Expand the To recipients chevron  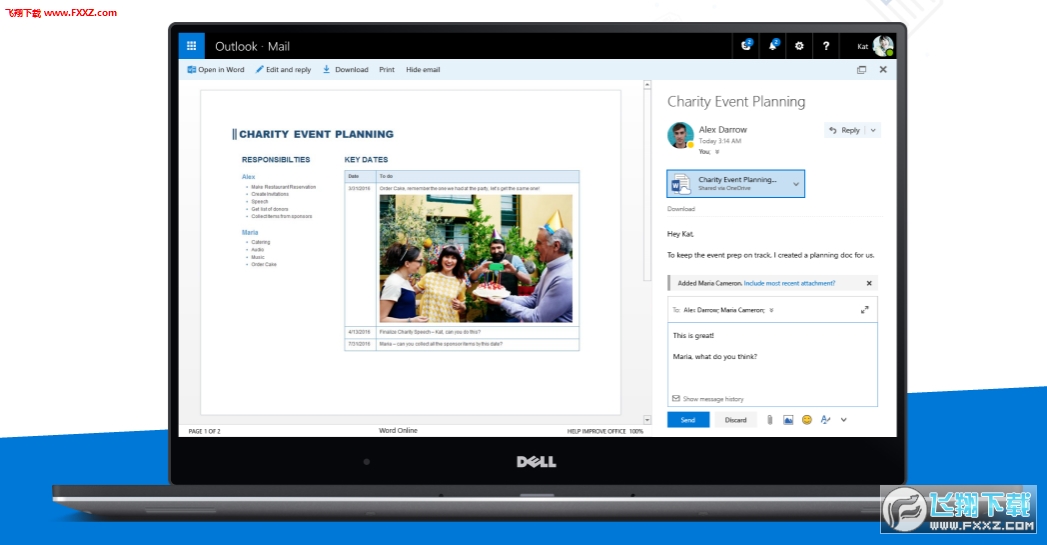coord(771,311)
